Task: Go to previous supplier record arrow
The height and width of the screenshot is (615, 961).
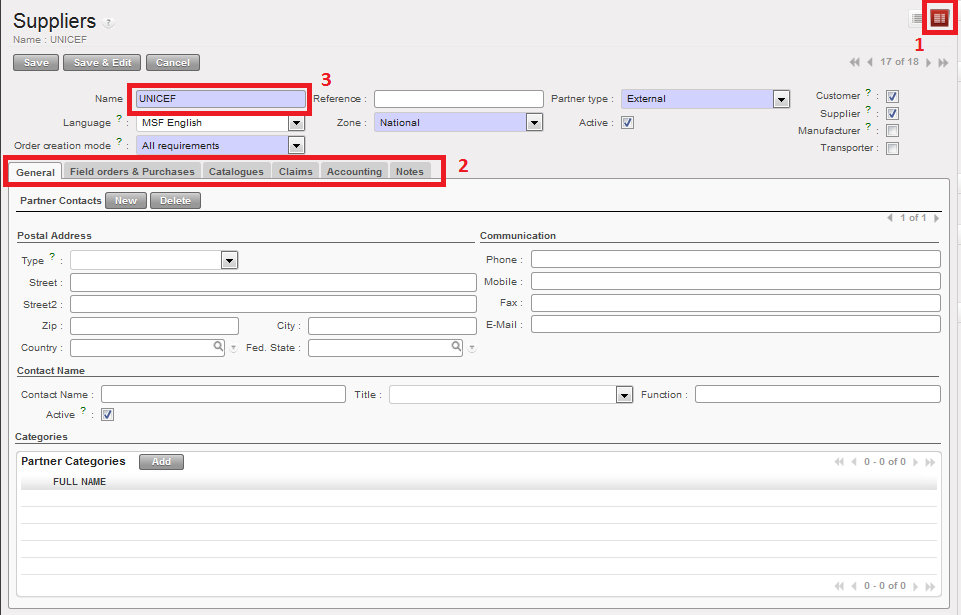Action: [869, 62]
